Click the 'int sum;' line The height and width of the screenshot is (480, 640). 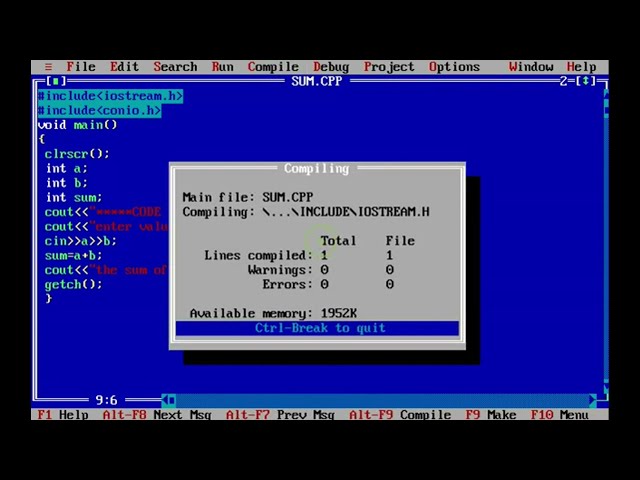(x=73, y=198)
